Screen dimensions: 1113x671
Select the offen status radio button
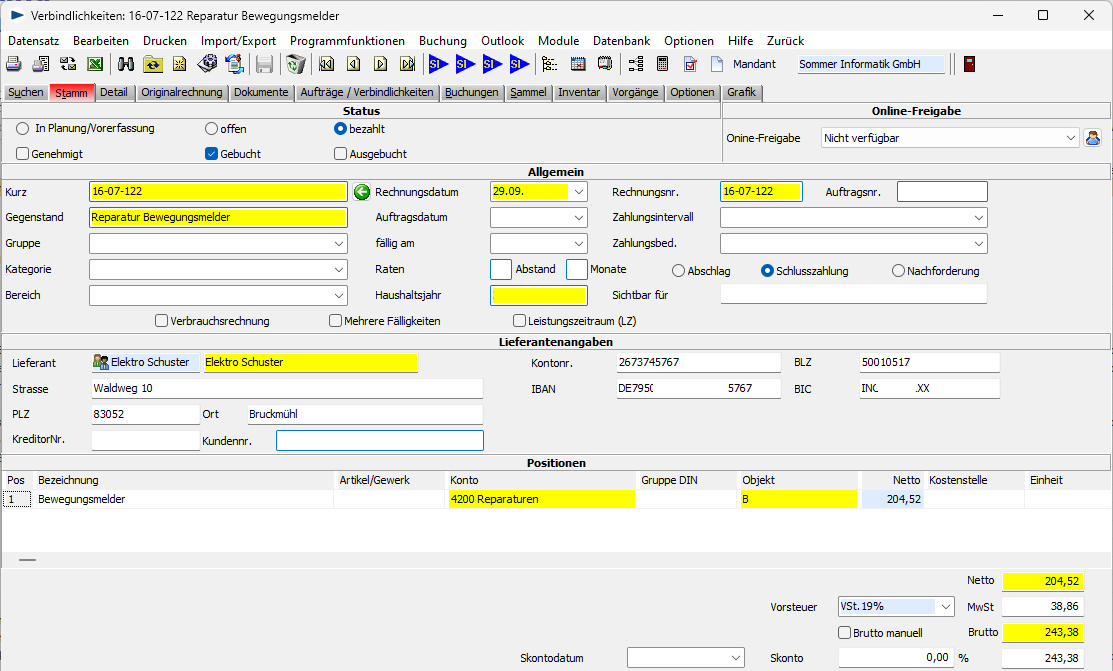click(211, 129)
